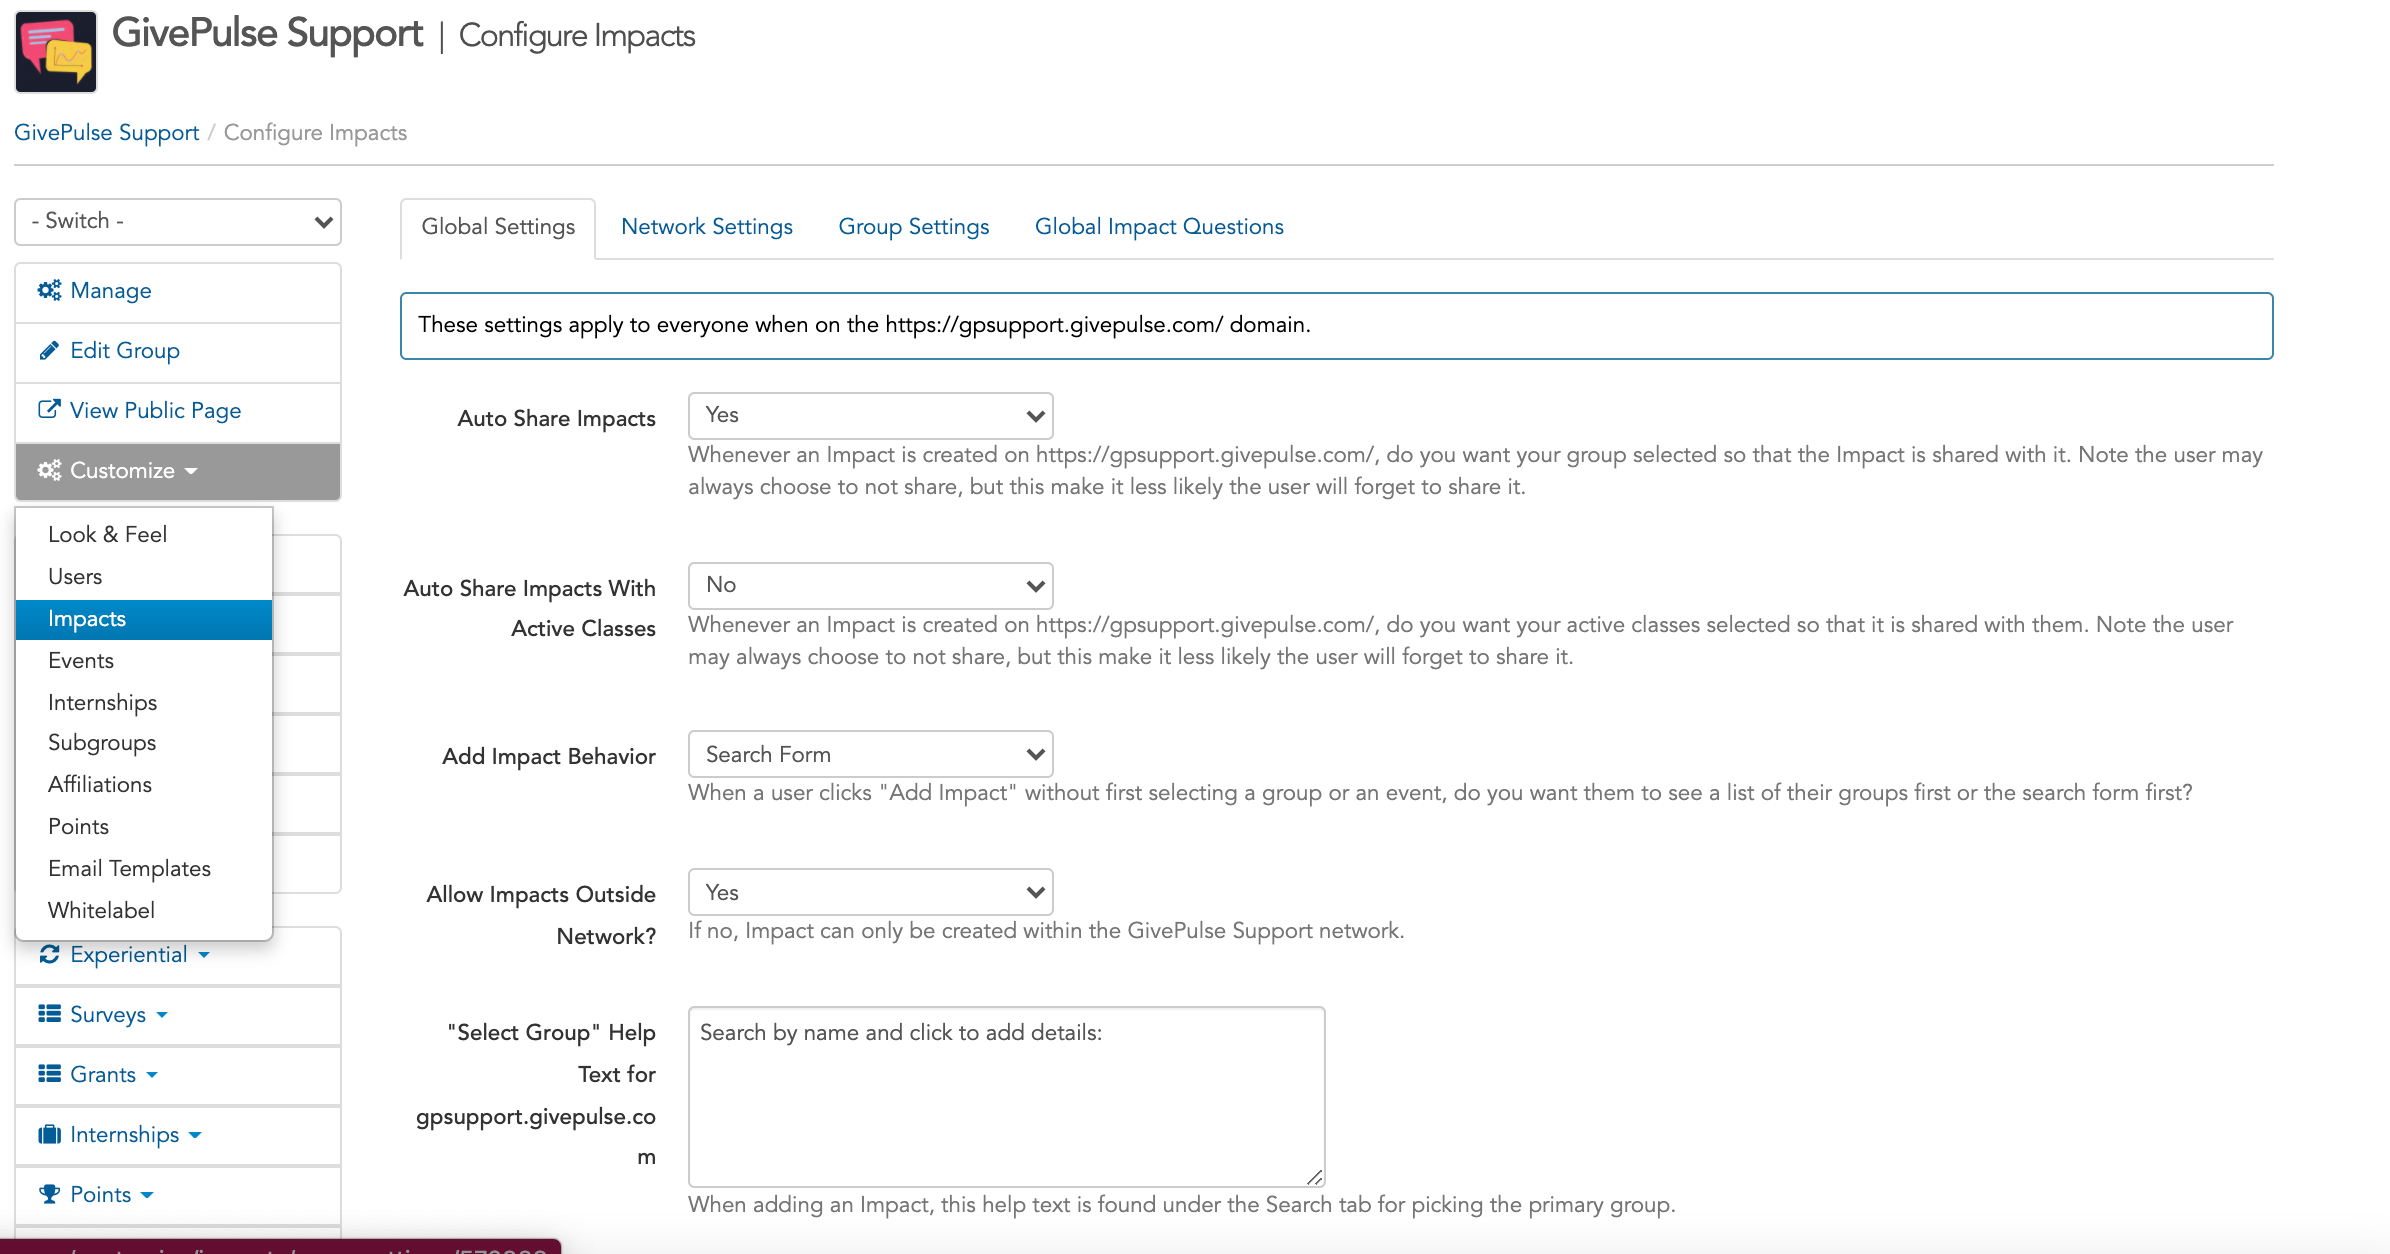Expand the Points sidebar menu
The image size is (2390, 1254).
click(178, 1195)
